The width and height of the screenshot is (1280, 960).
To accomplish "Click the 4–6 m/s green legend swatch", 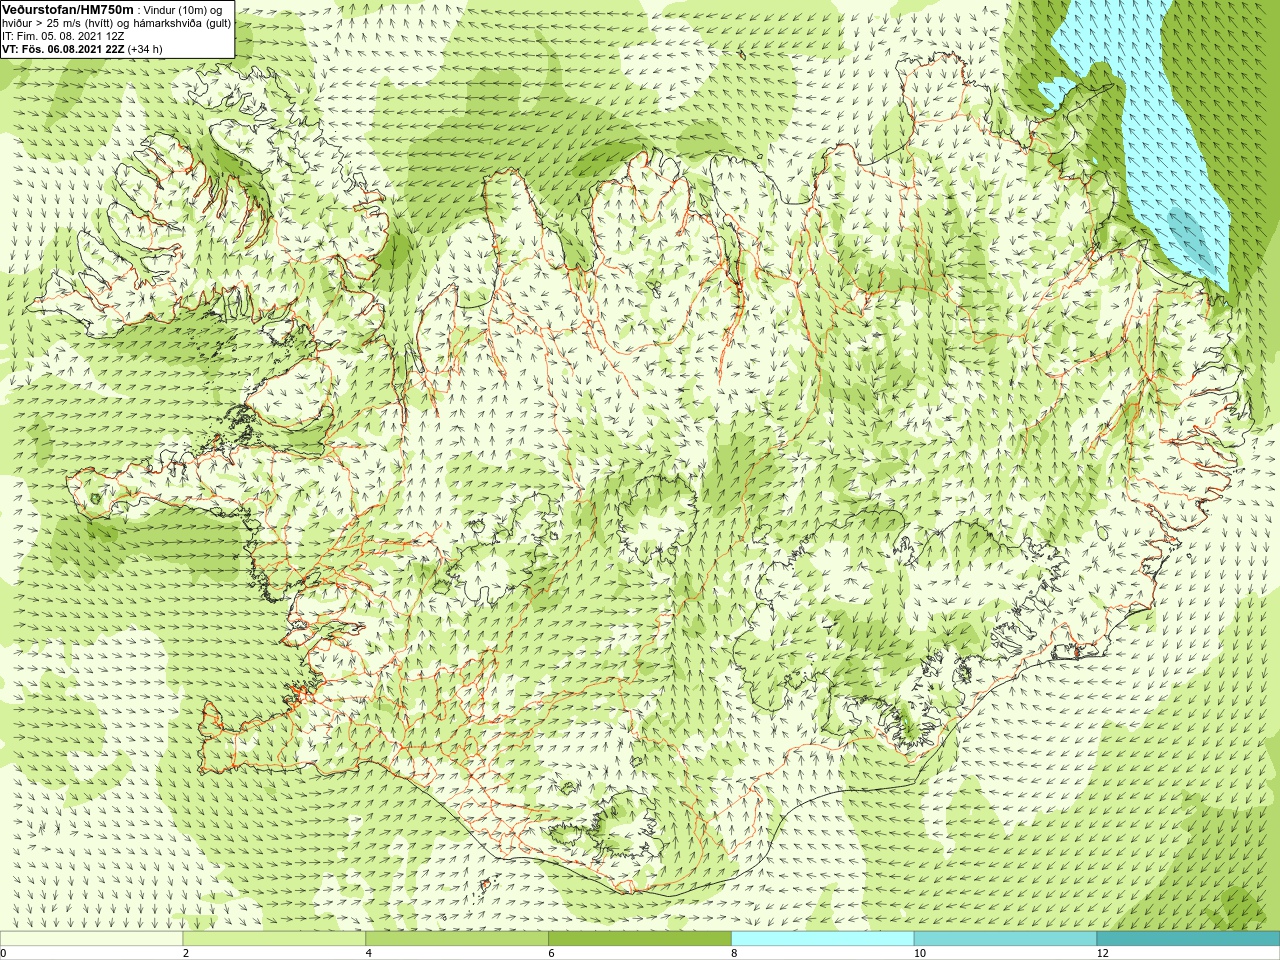I will (x=457, y=939).
